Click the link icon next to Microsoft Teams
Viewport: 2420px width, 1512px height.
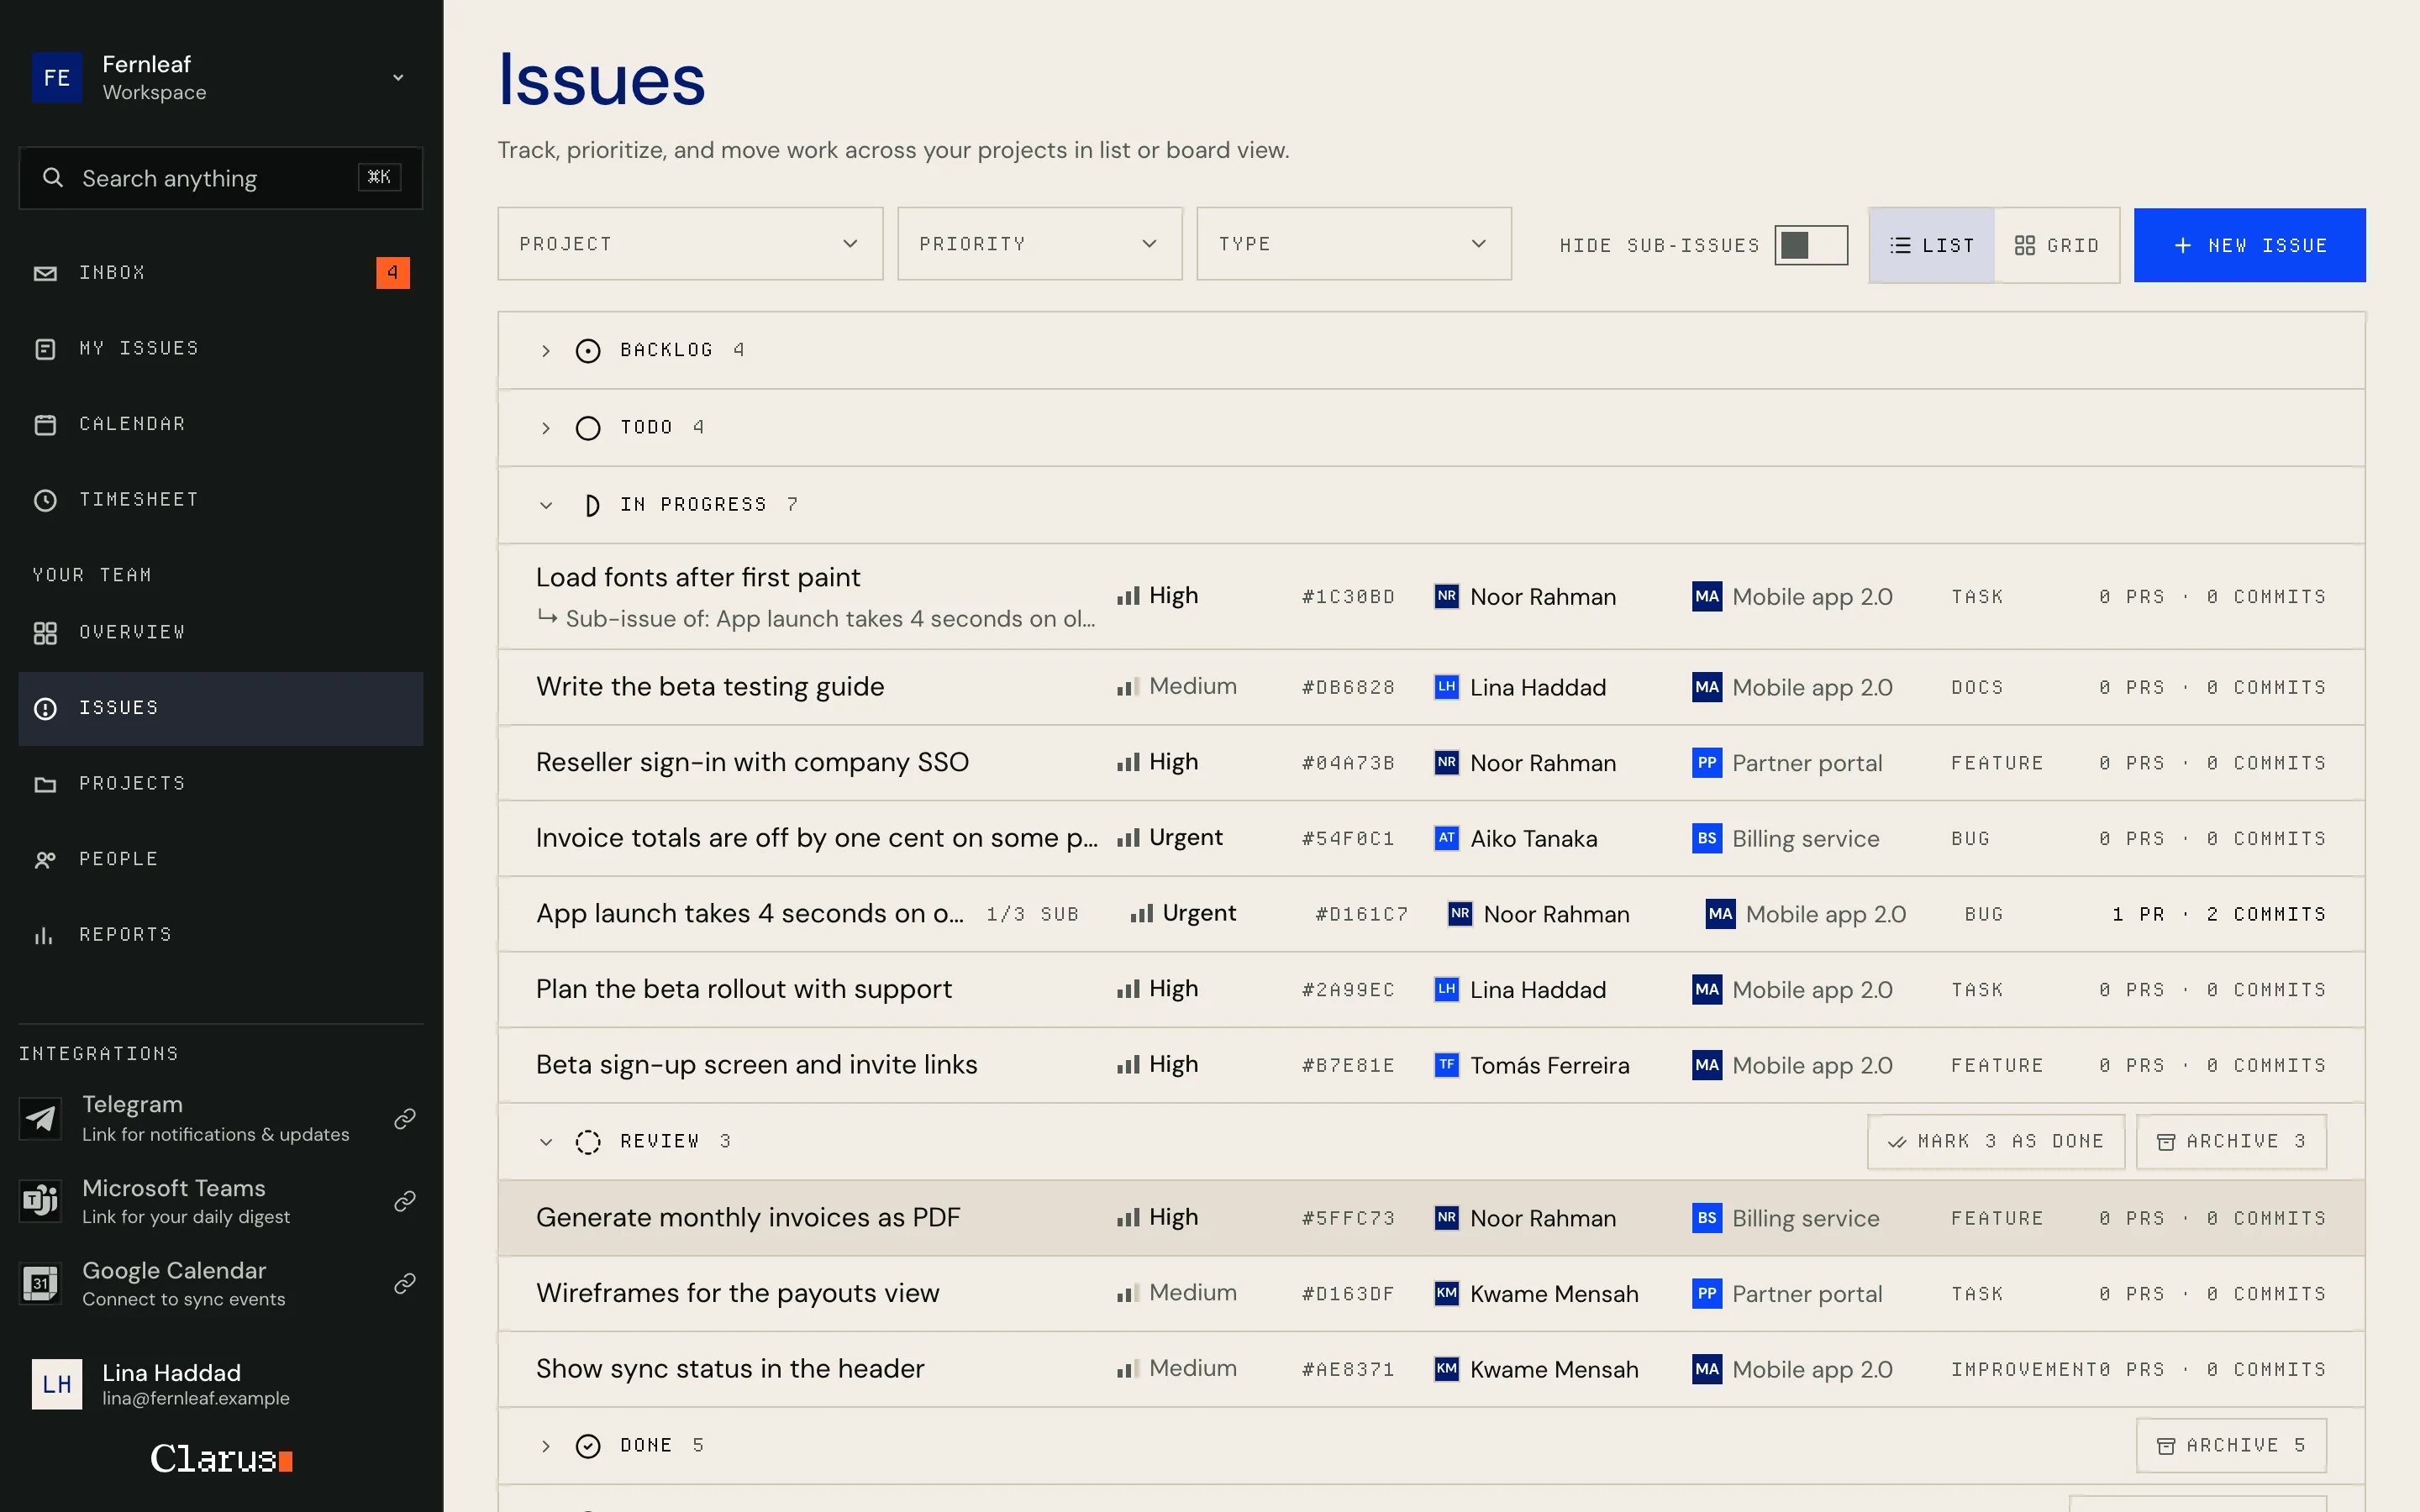tap(405, 1200)
